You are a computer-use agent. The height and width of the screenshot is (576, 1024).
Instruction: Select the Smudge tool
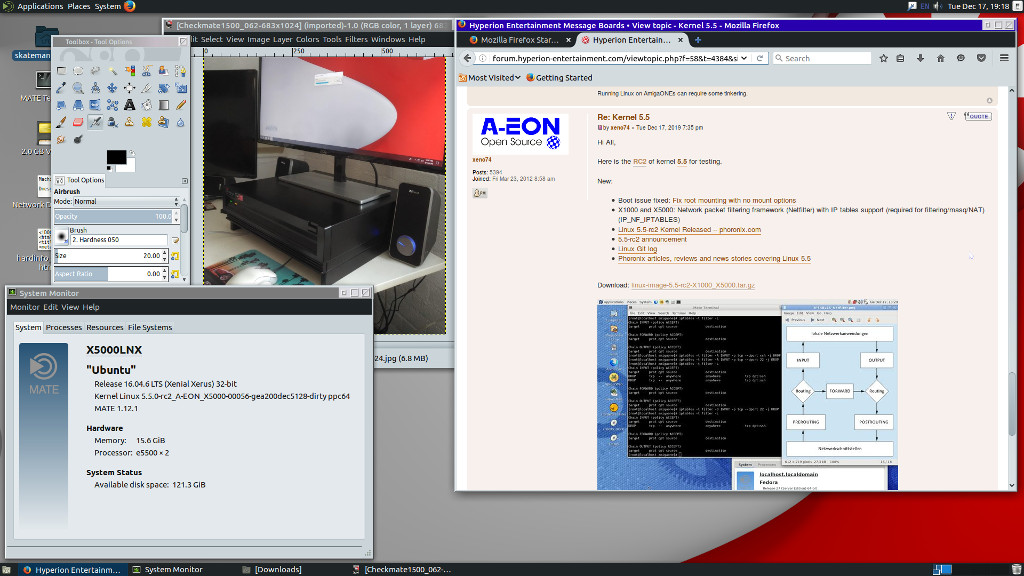coord(61,139)
